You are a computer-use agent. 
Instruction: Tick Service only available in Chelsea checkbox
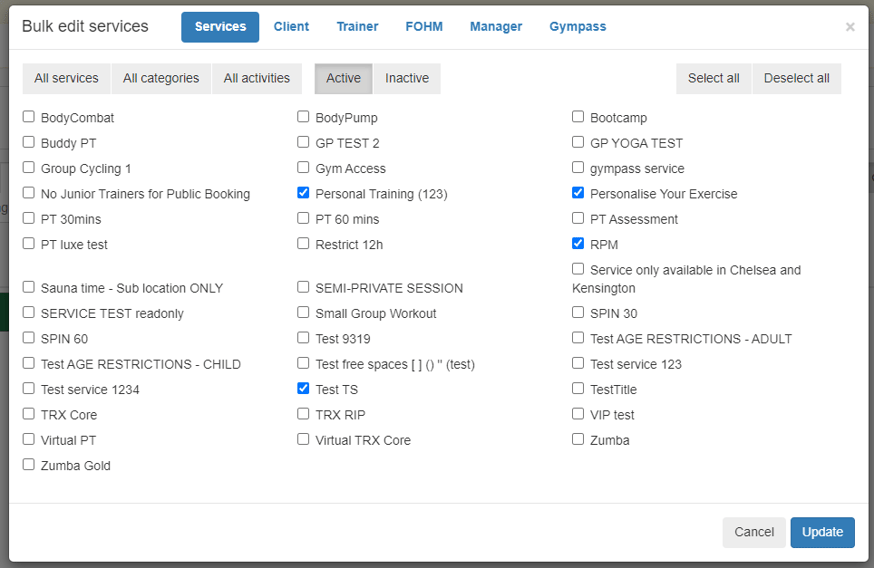pos(578,269)
